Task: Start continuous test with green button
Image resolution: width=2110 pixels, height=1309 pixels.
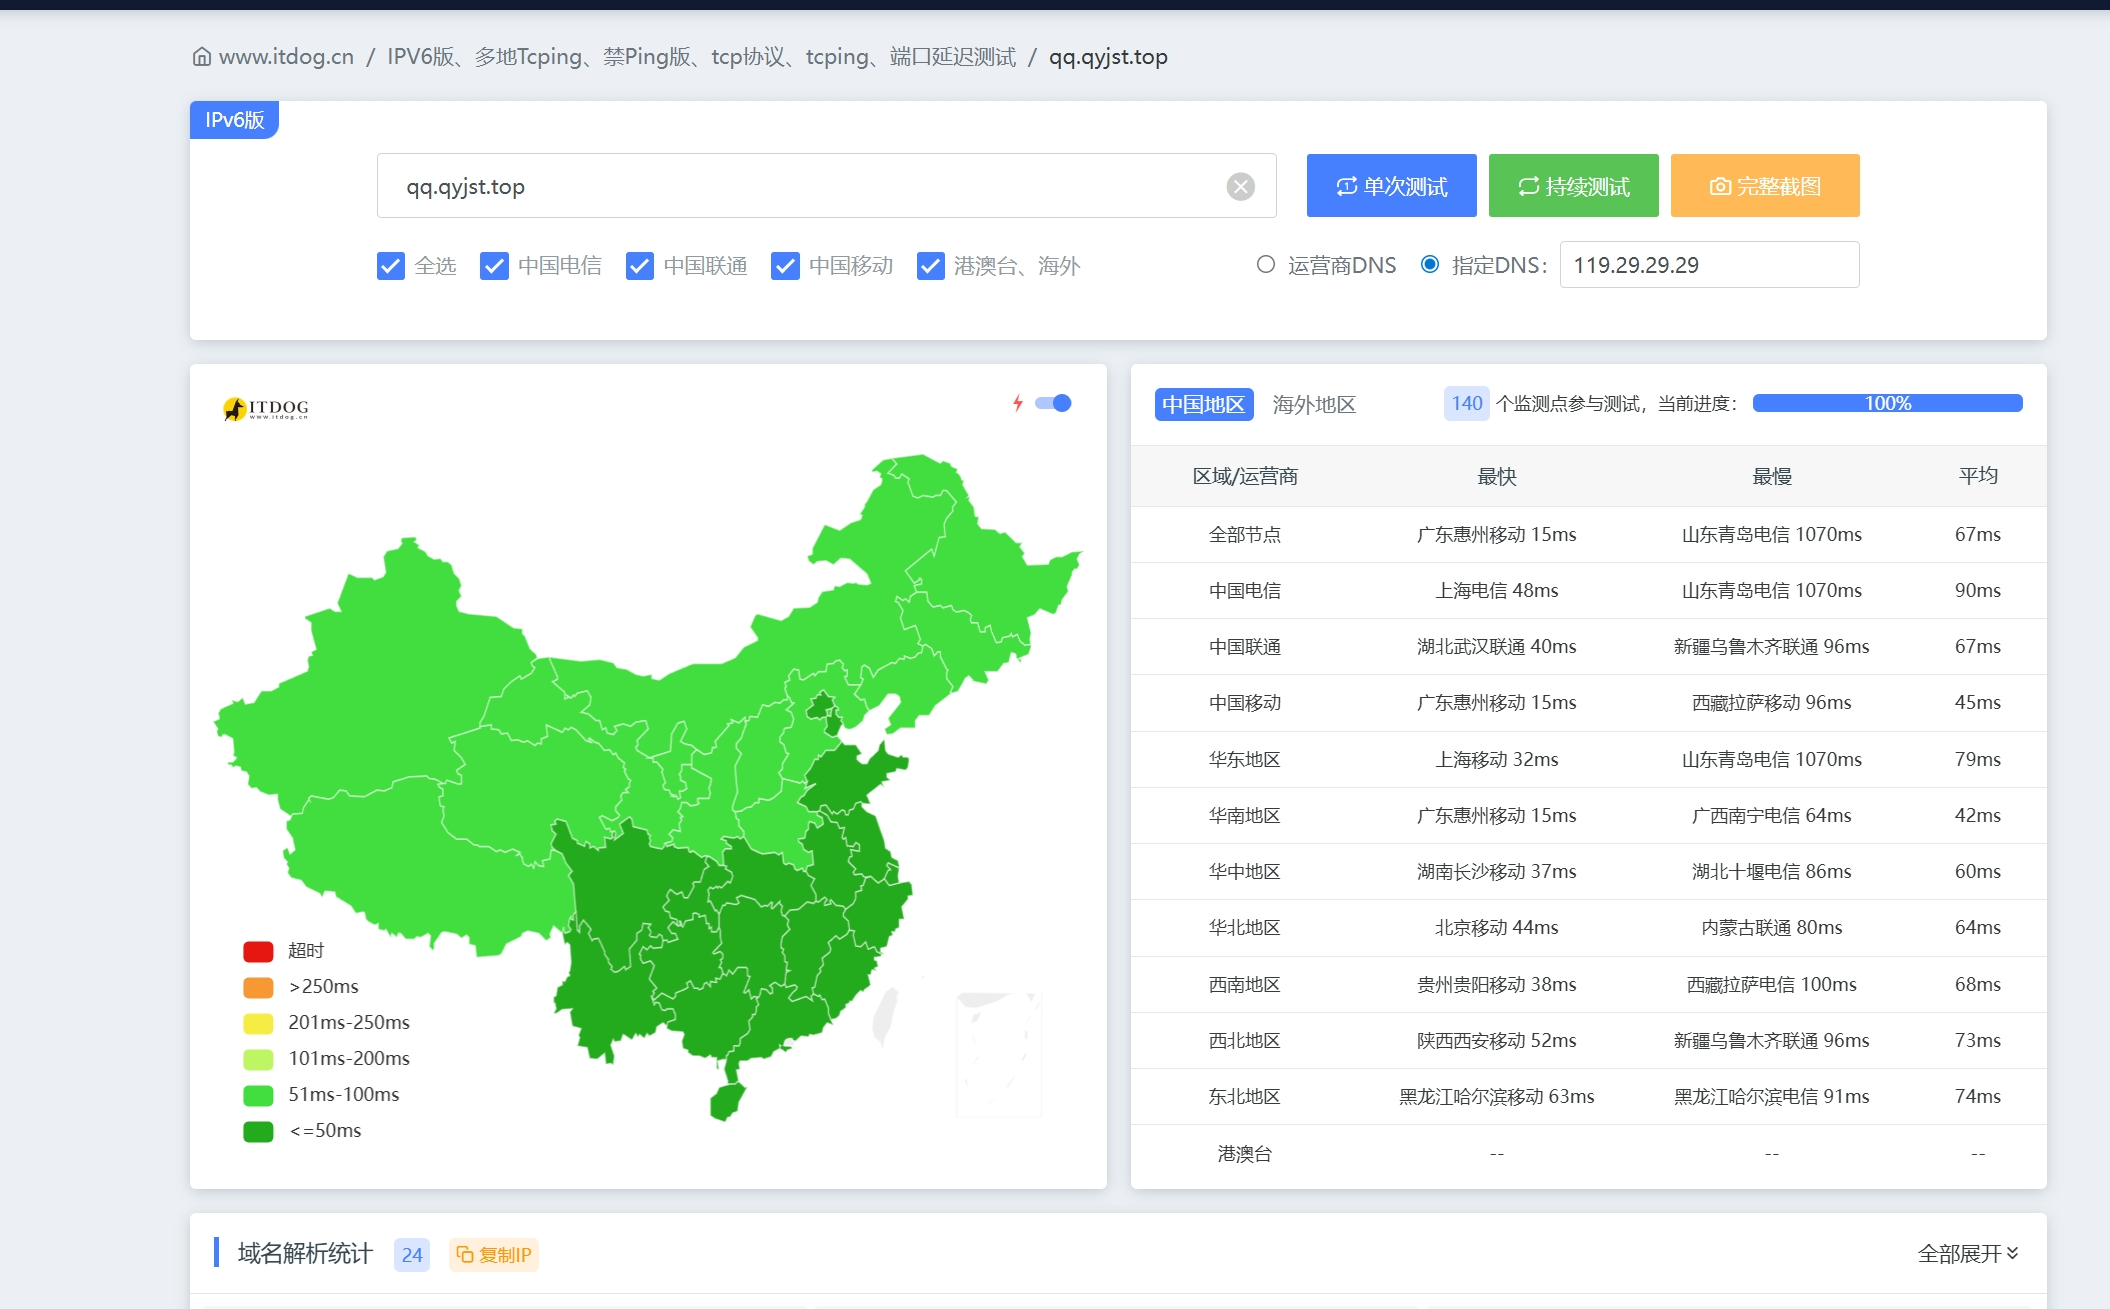Action: click(1573, 186)
